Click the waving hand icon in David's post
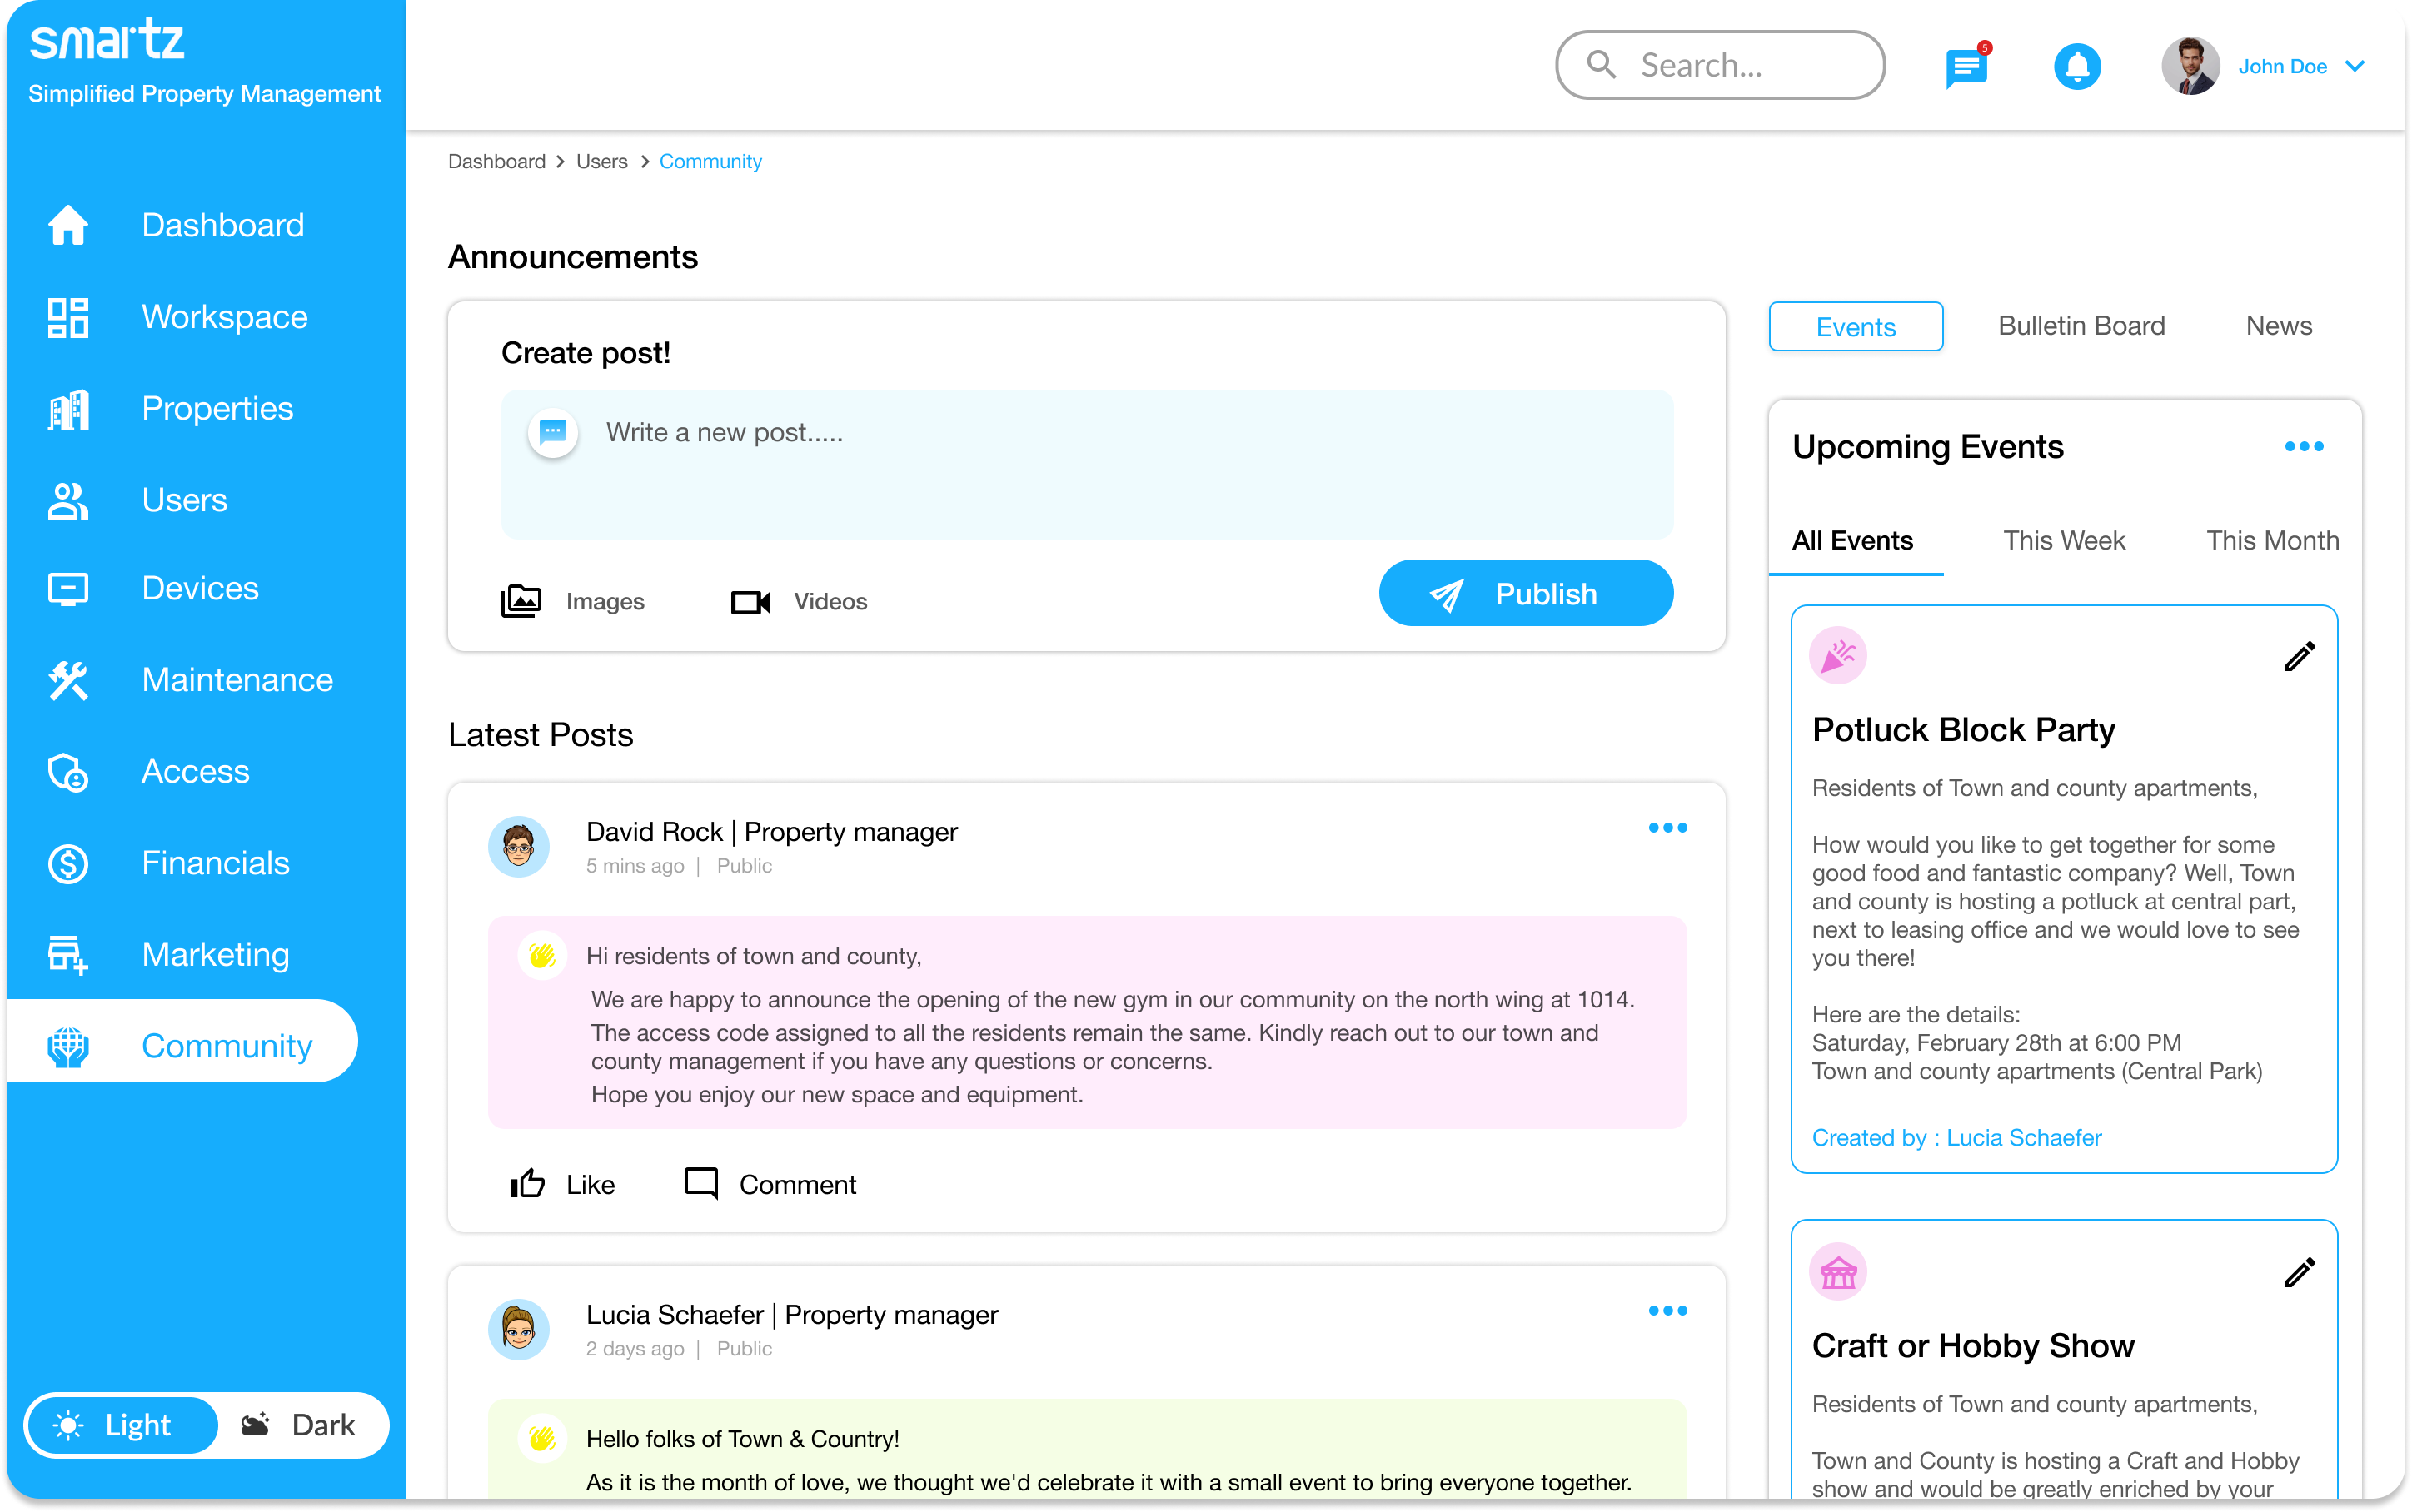The height and width of the screenshot is (1512, 2412). coord(542,956)
